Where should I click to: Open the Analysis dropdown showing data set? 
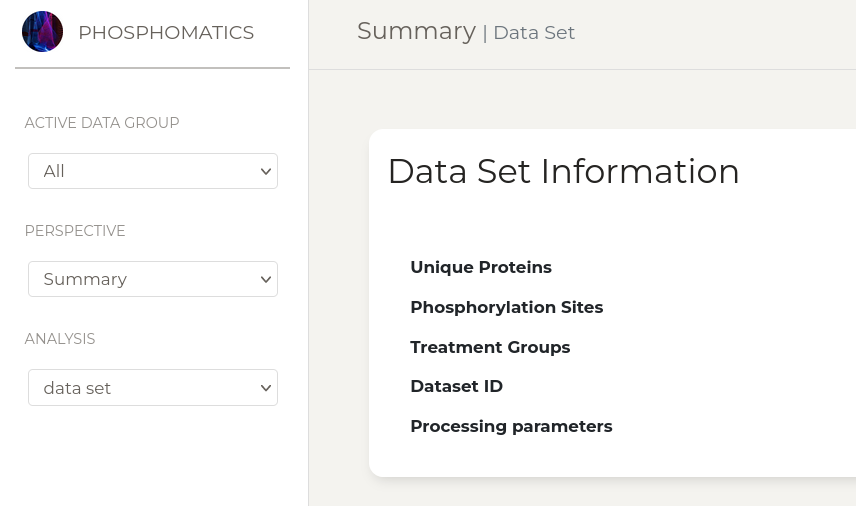(x=153, y=388)
